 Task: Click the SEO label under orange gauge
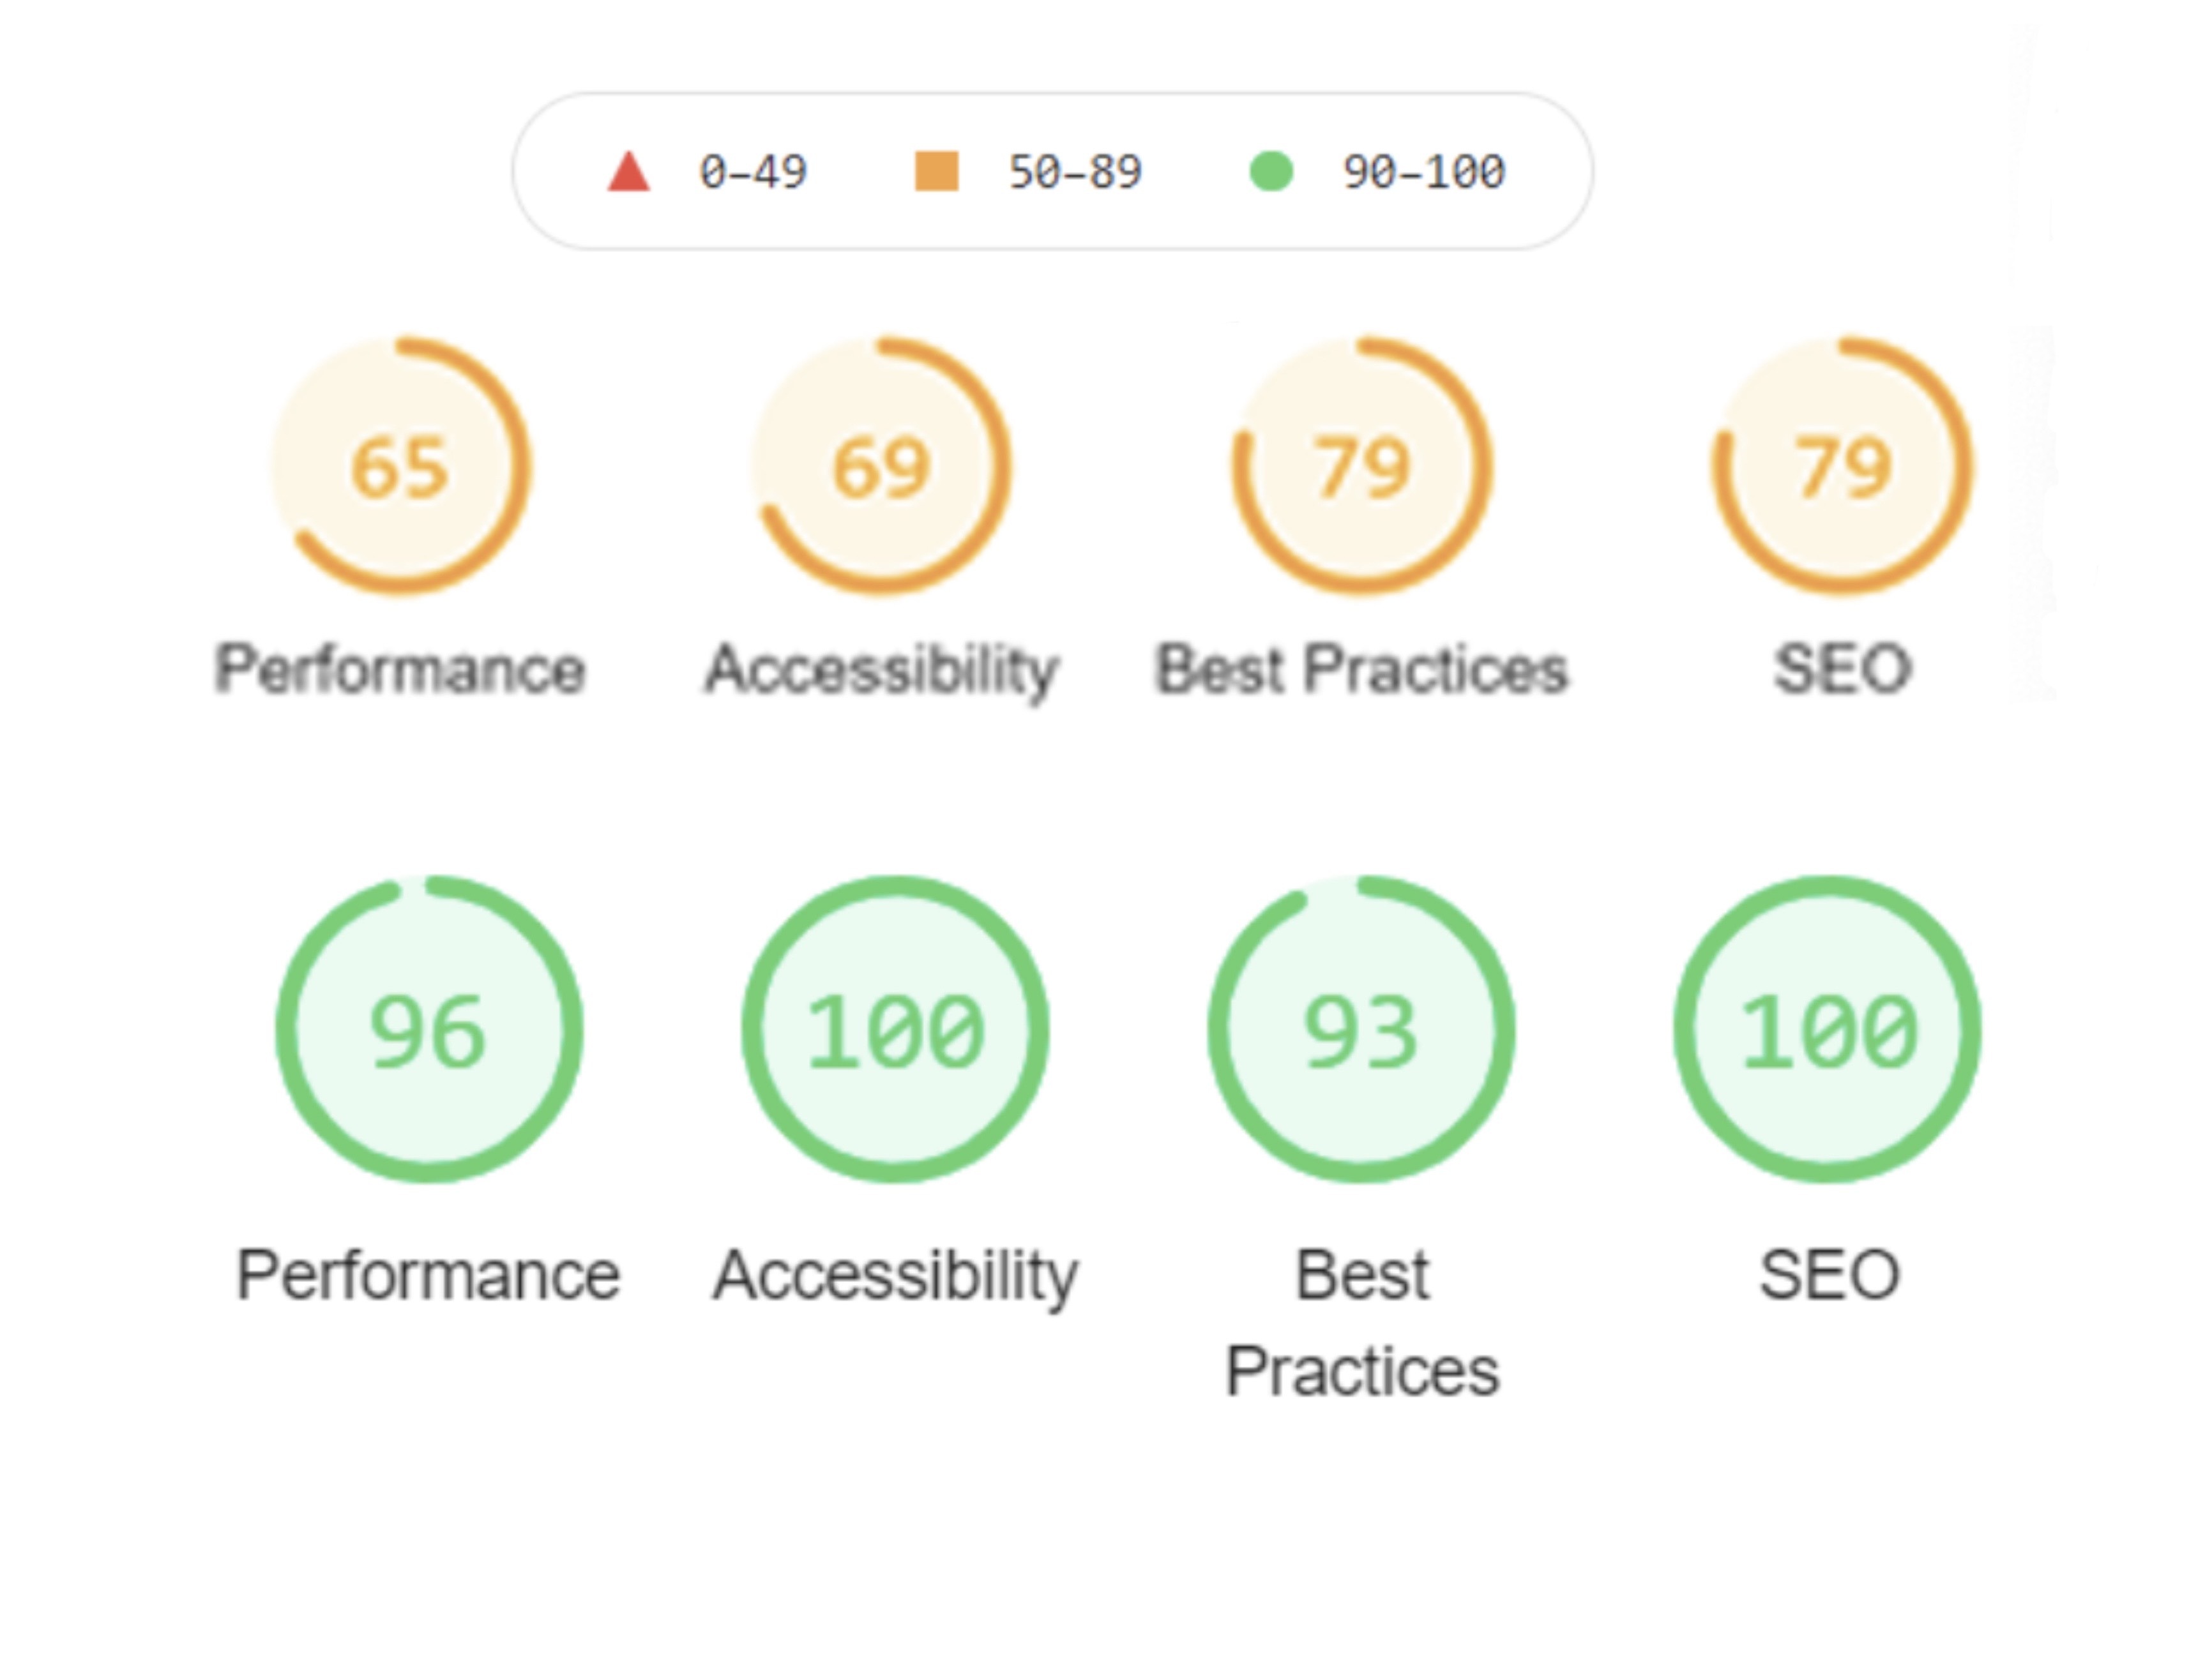tap(1843, 668)
